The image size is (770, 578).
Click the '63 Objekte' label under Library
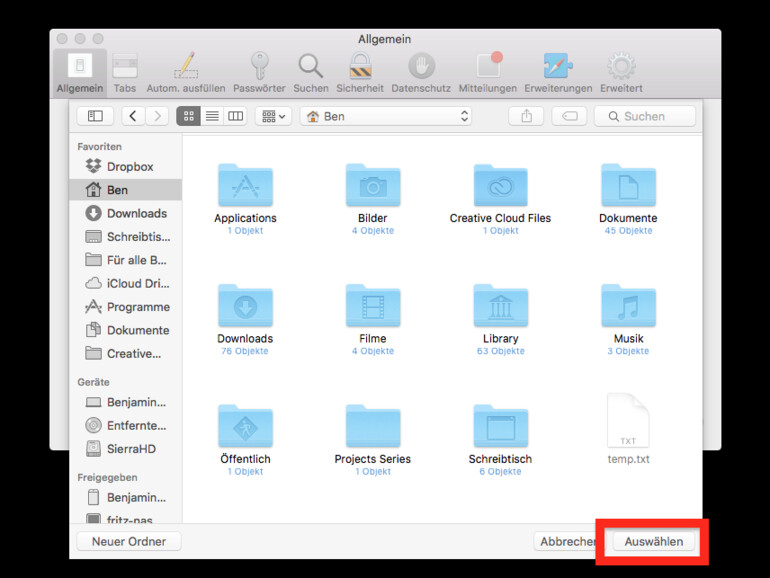coord(501,351)
